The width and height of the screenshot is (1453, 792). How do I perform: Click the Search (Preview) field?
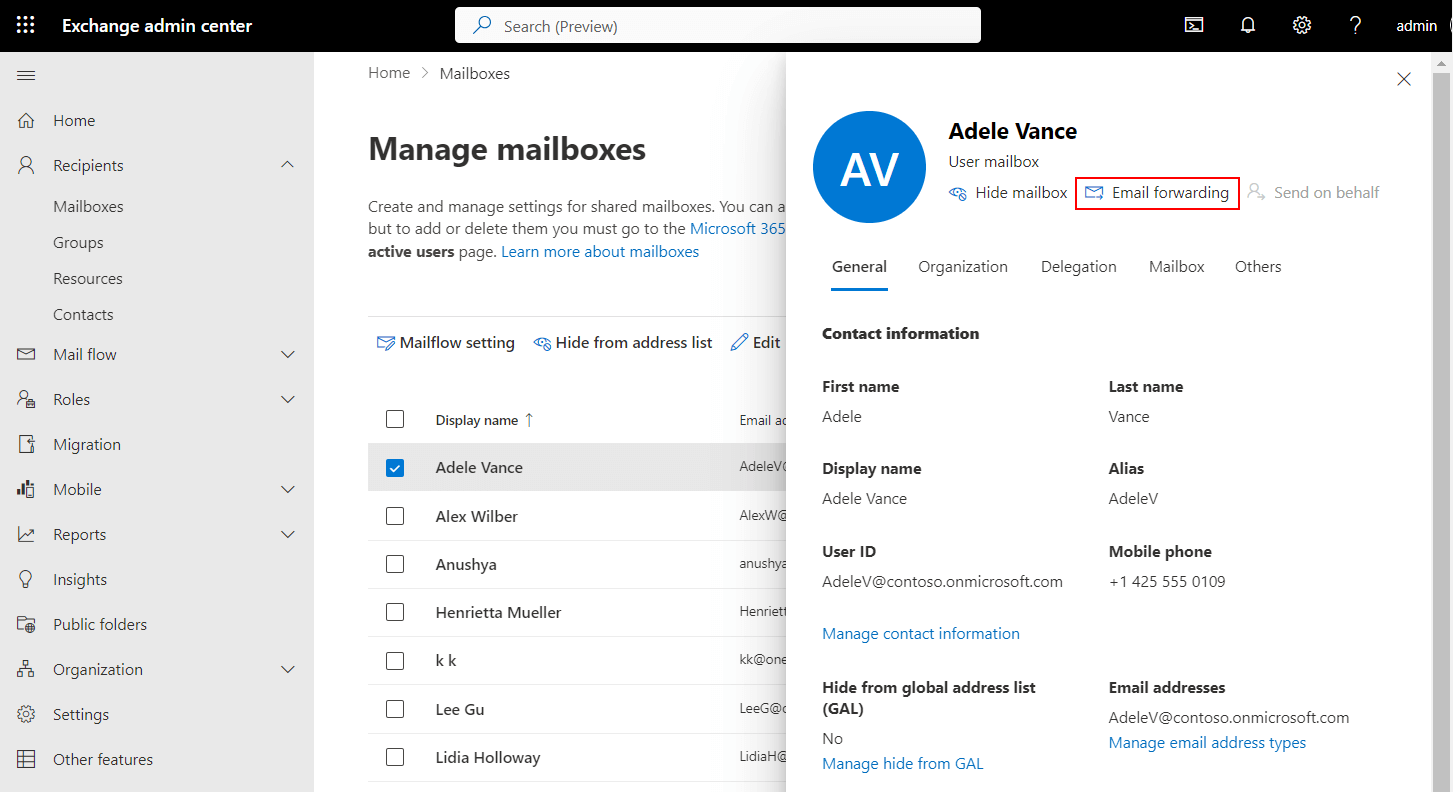716,25
